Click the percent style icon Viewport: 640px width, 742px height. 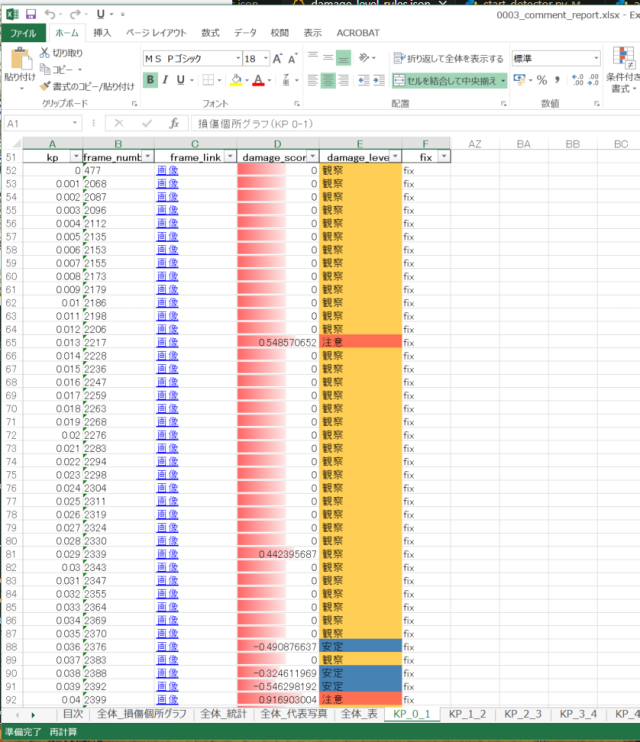[x=541, y=80]
